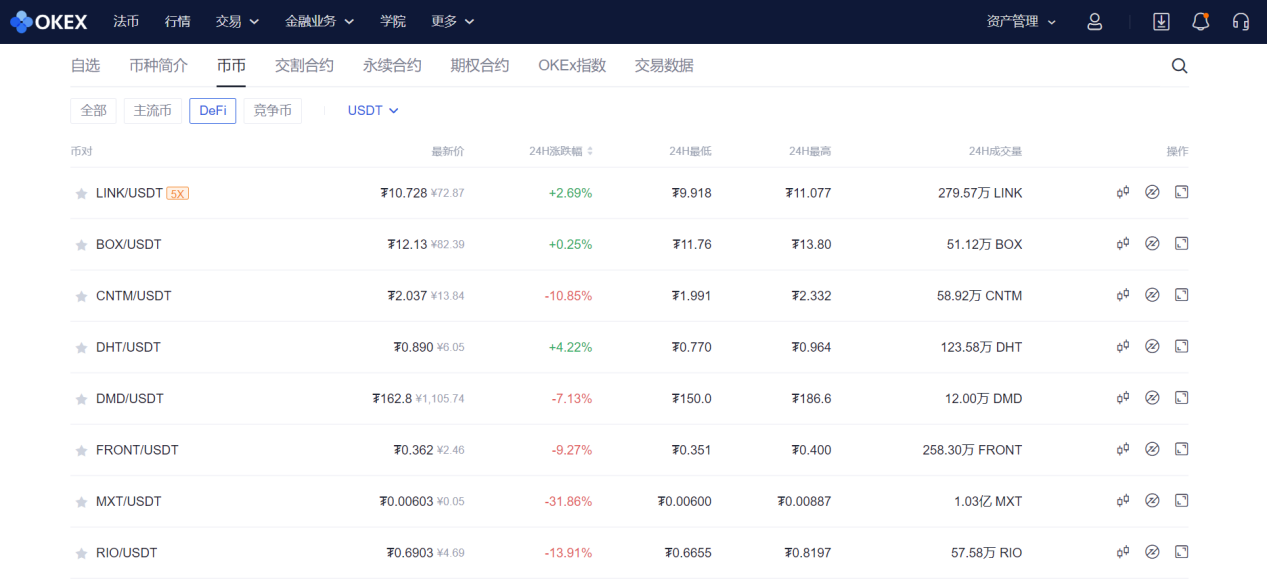The image size is (1267, 583).
Task: Click the round arrow icon for DMD/USDT
Action: pyautogui.click(x=1152, y=398)
